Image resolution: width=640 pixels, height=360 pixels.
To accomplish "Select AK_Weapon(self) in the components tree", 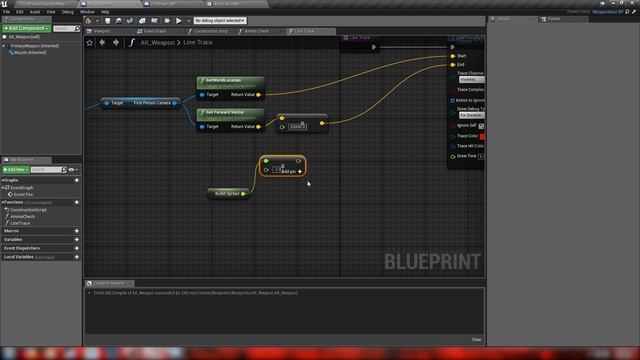I will click(24, 37).
